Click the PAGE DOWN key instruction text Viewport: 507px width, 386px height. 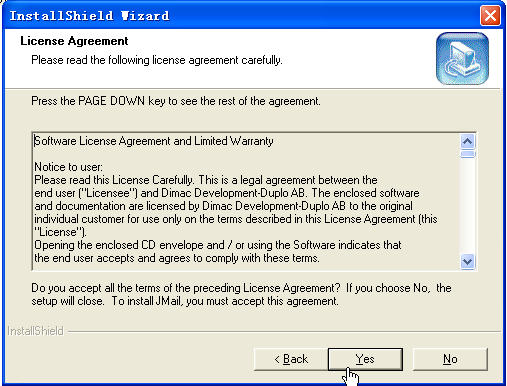(x=176, y=101)
